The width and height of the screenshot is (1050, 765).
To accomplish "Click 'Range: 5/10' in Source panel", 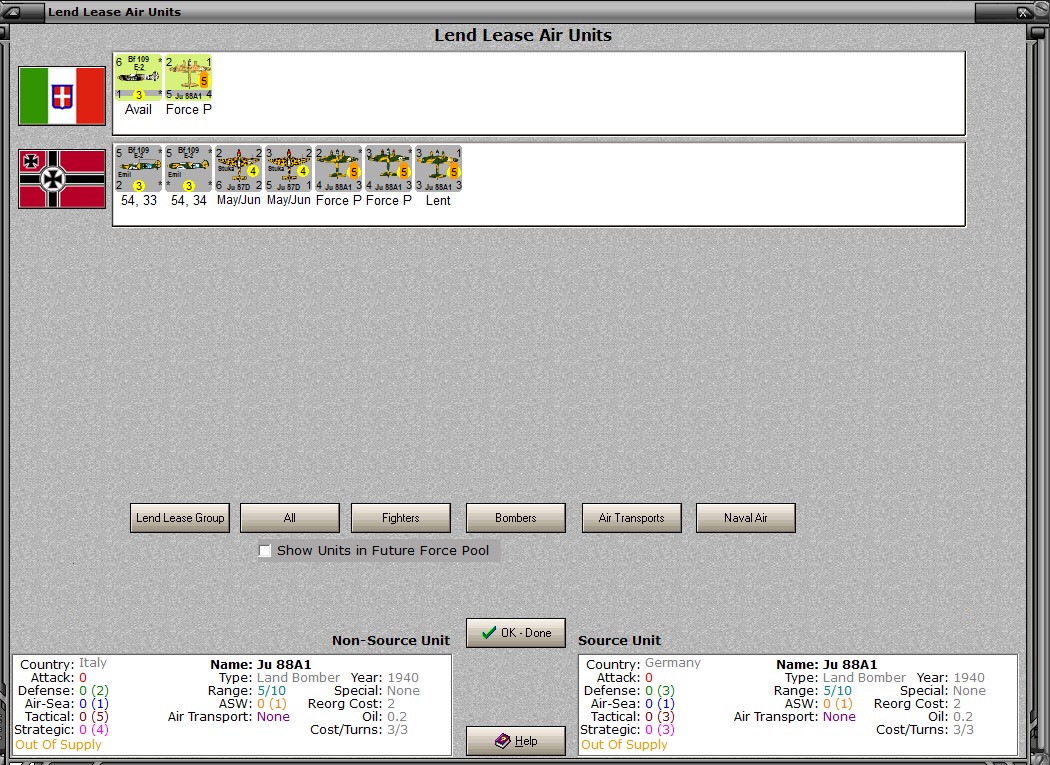I will (x=813, y=691).
